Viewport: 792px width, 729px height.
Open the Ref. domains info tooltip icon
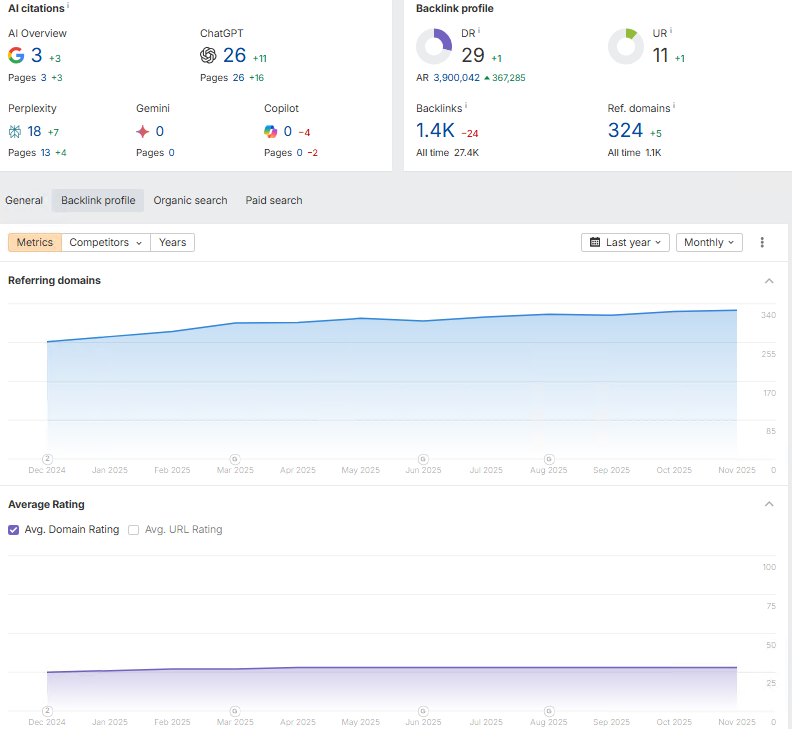pyautogui.click(x=674, y=106)
